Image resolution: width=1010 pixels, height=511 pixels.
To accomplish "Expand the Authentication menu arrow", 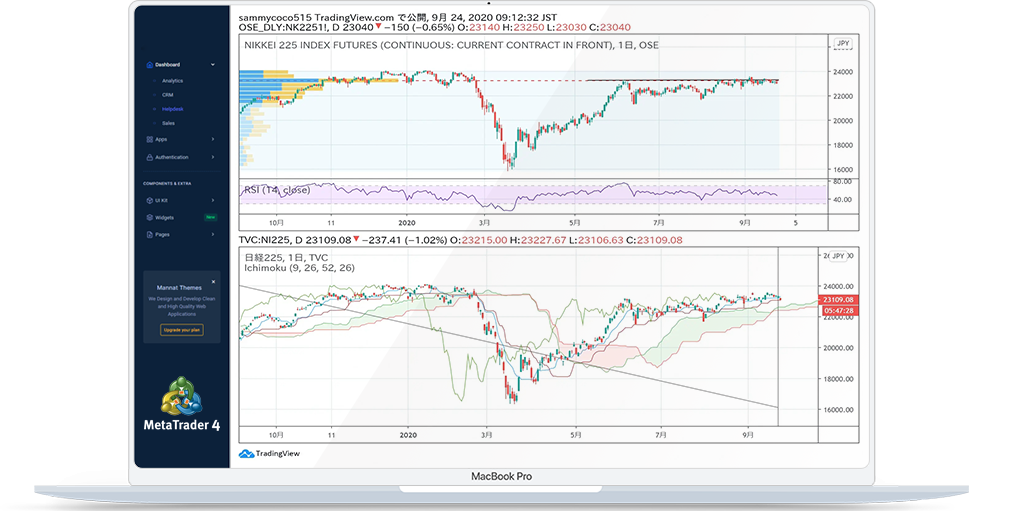I will 213,157.
